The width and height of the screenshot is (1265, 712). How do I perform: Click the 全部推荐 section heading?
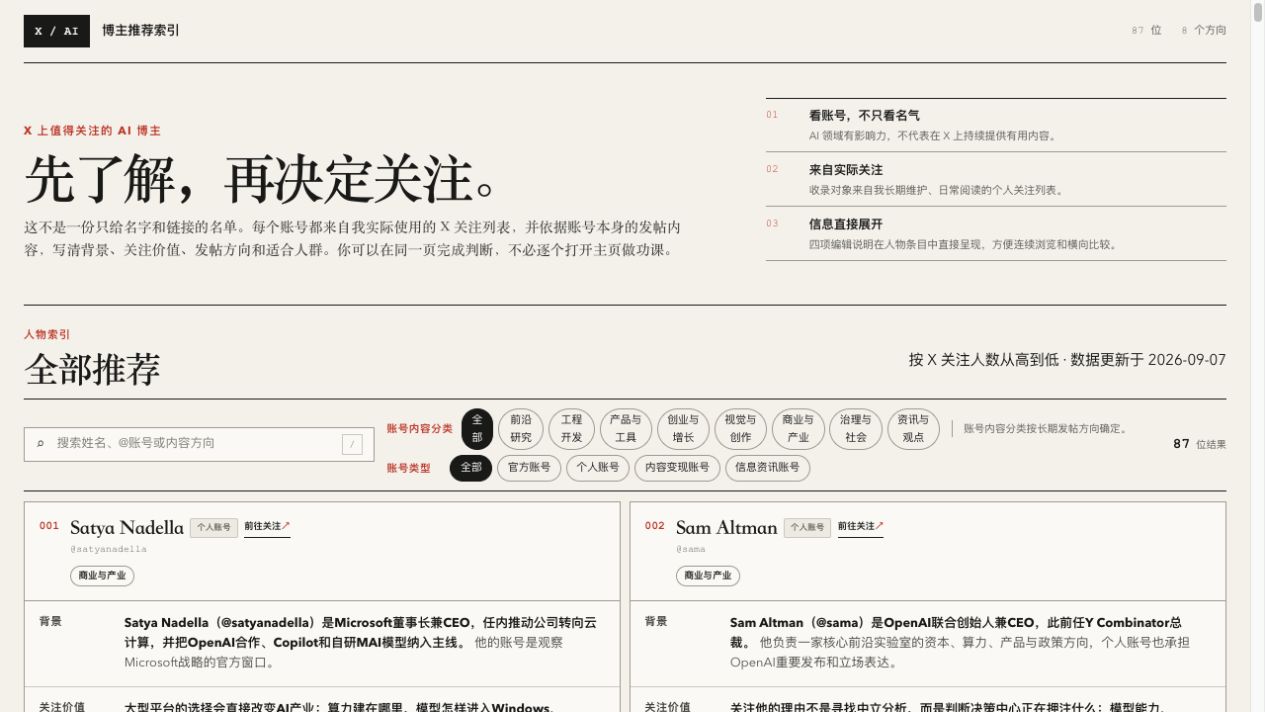tap(92, 370)
